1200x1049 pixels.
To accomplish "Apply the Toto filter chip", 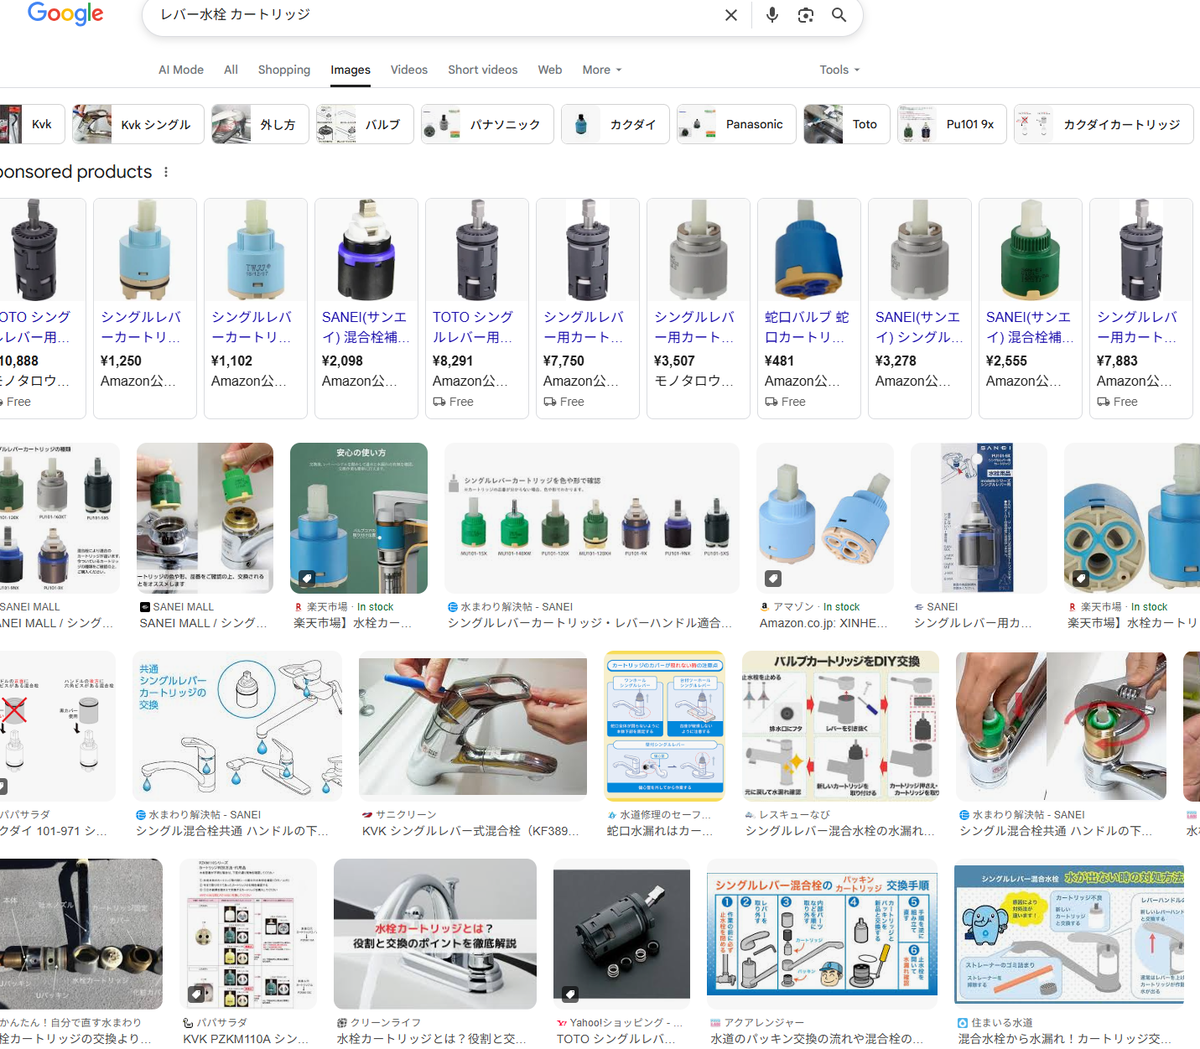I will (847, 124).
